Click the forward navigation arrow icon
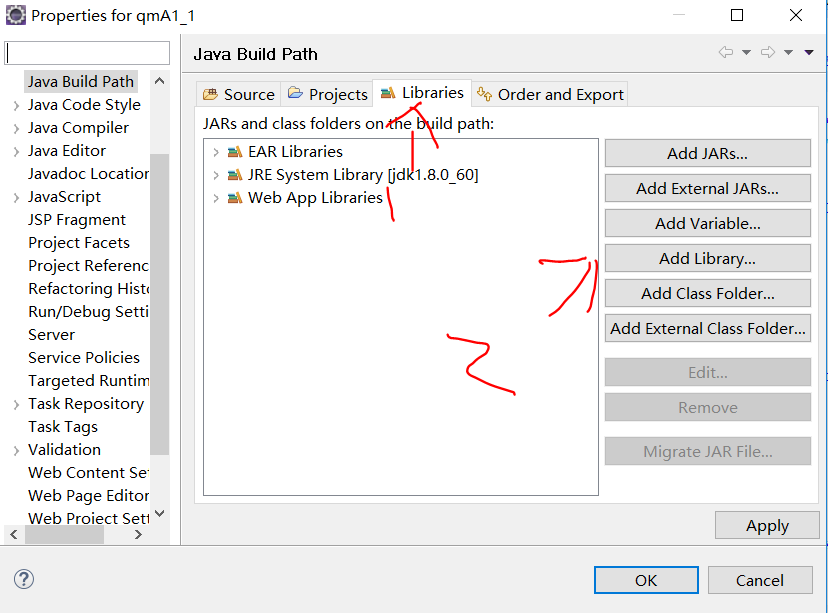 [x=768, y=52]
